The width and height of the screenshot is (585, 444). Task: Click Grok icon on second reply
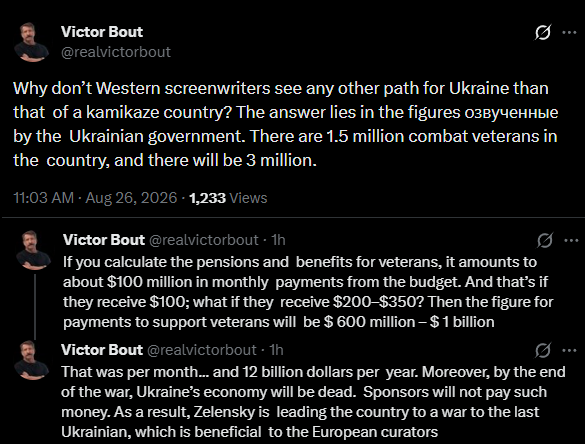[542, 350]
